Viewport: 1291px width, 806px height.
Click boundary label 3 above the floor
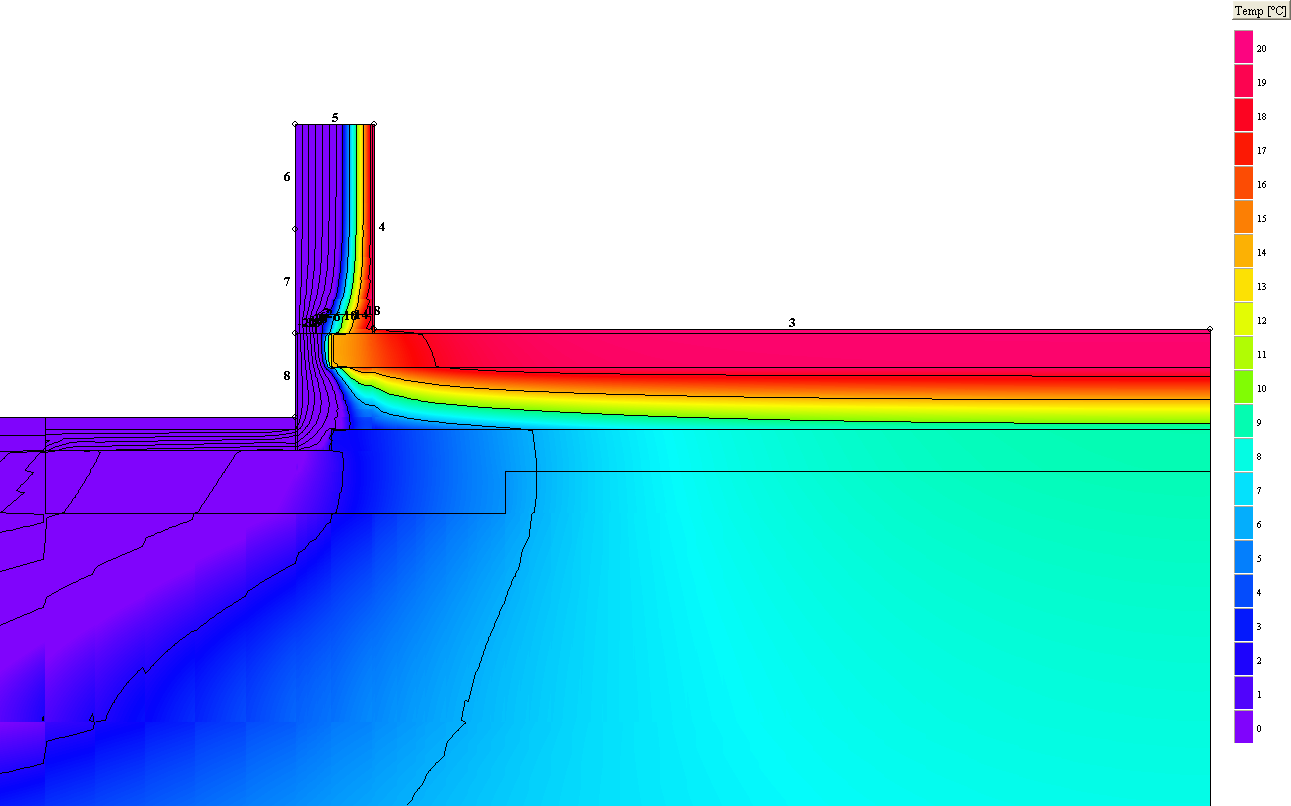pos(792,322)
